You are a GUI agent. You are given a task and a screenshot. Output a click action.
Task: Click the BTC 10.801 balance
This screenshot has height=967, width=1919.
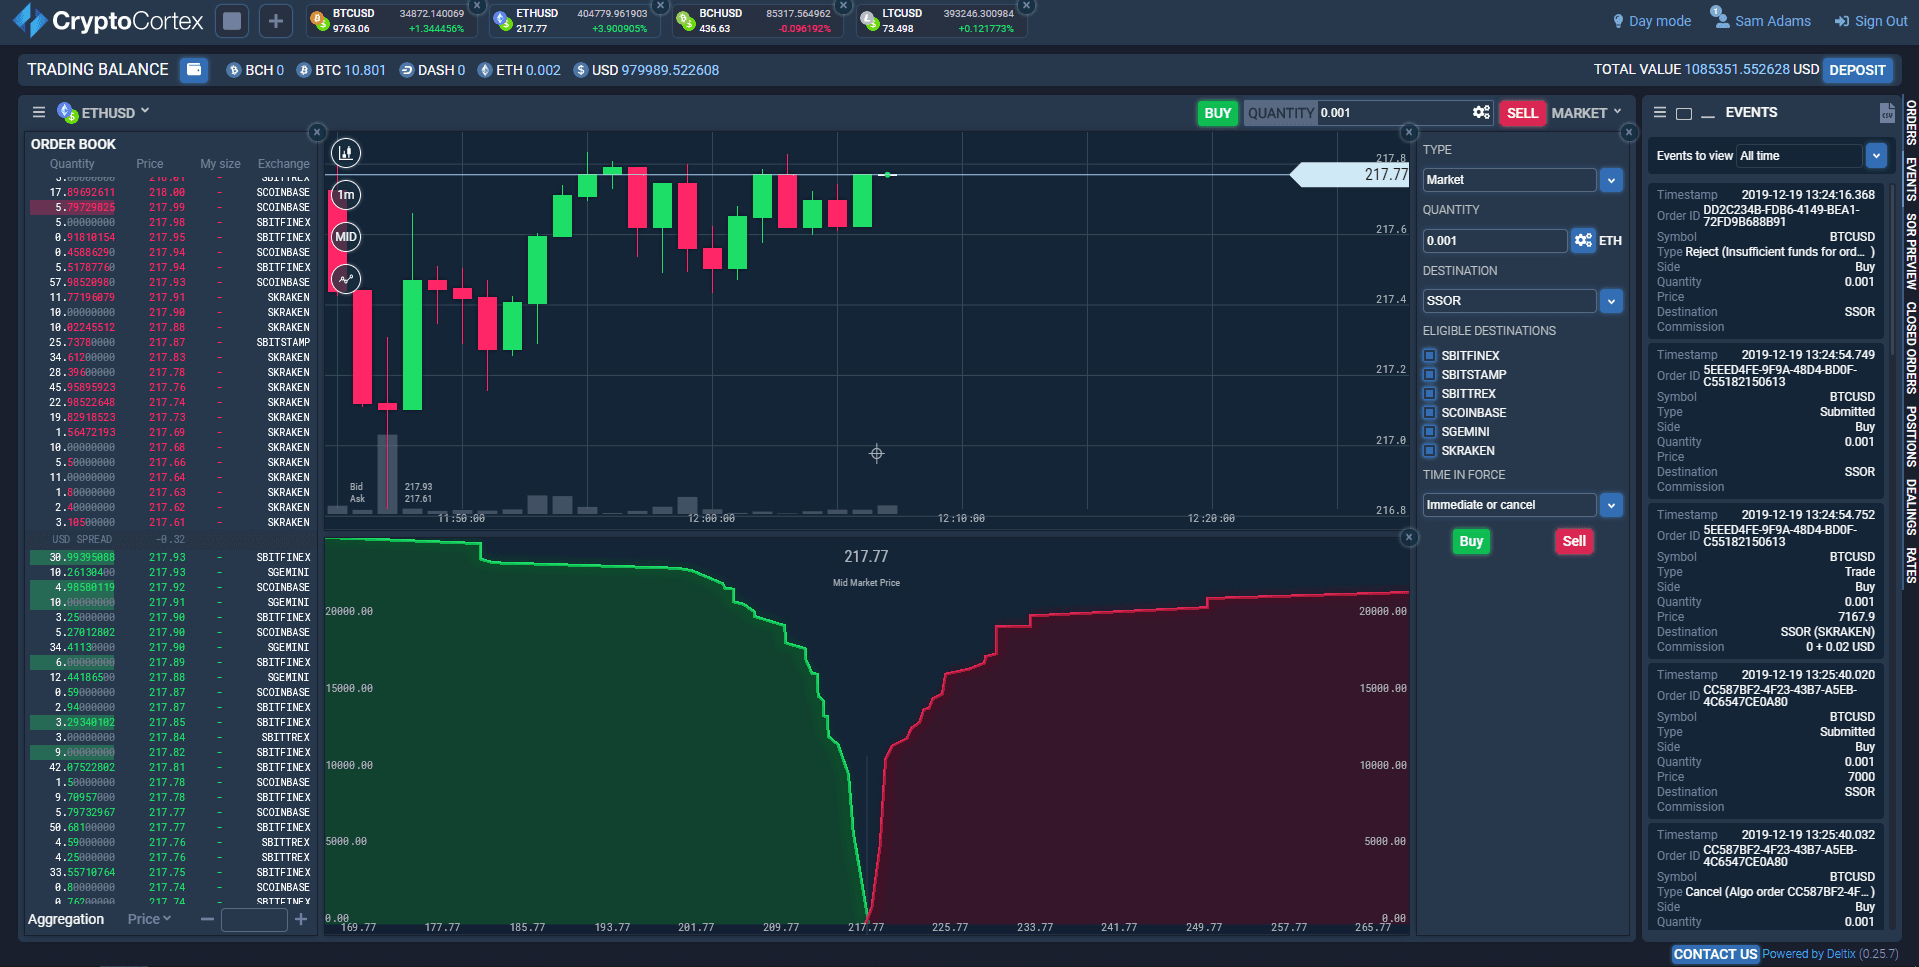[341, 70]
